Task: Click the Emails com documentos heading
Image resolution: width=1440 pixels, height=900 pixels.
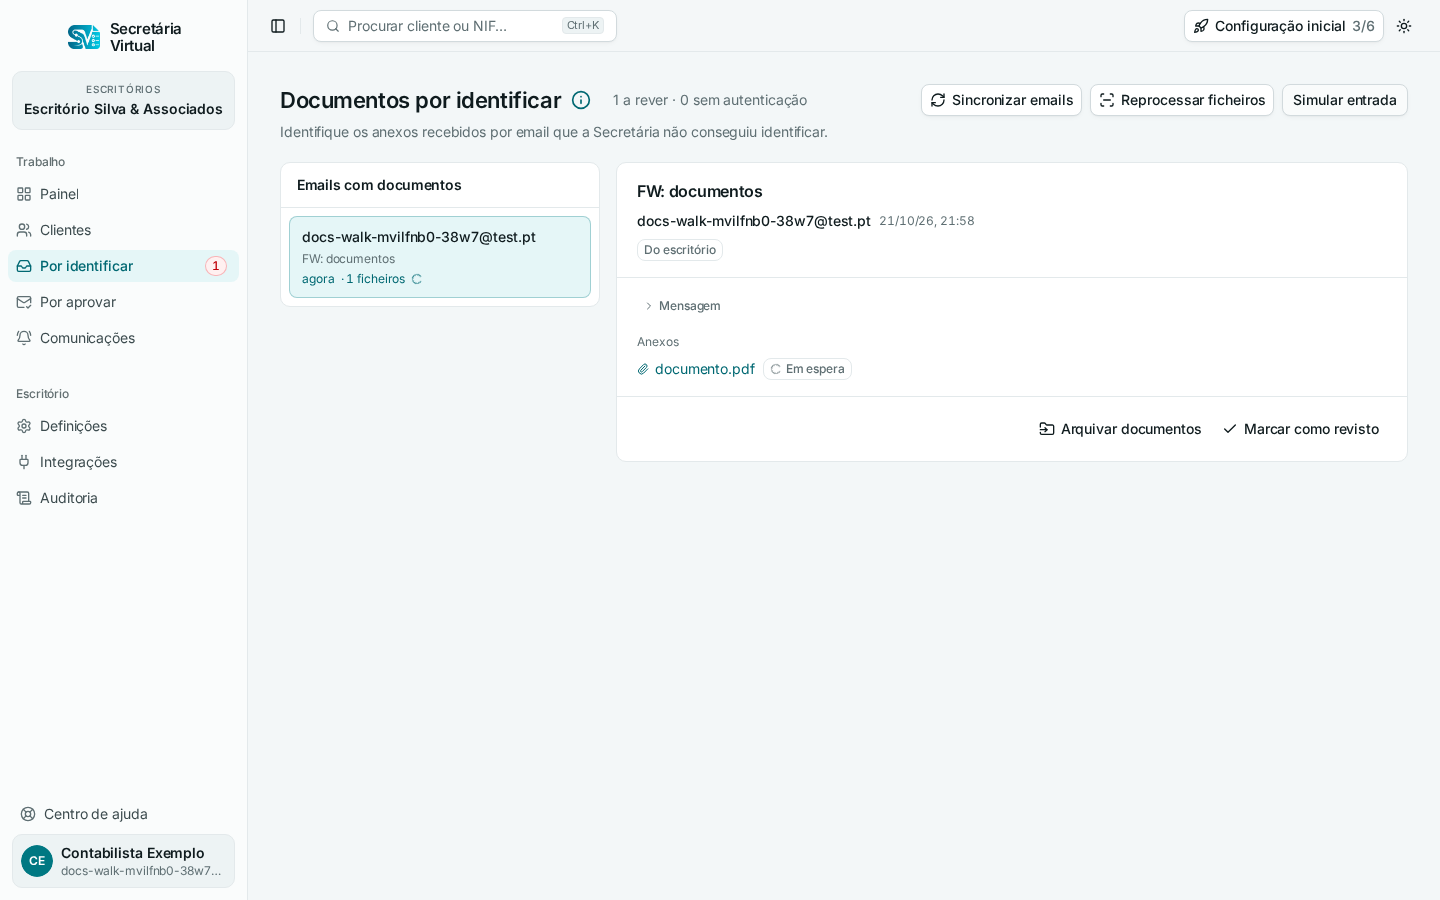Action: coord(379,185)
